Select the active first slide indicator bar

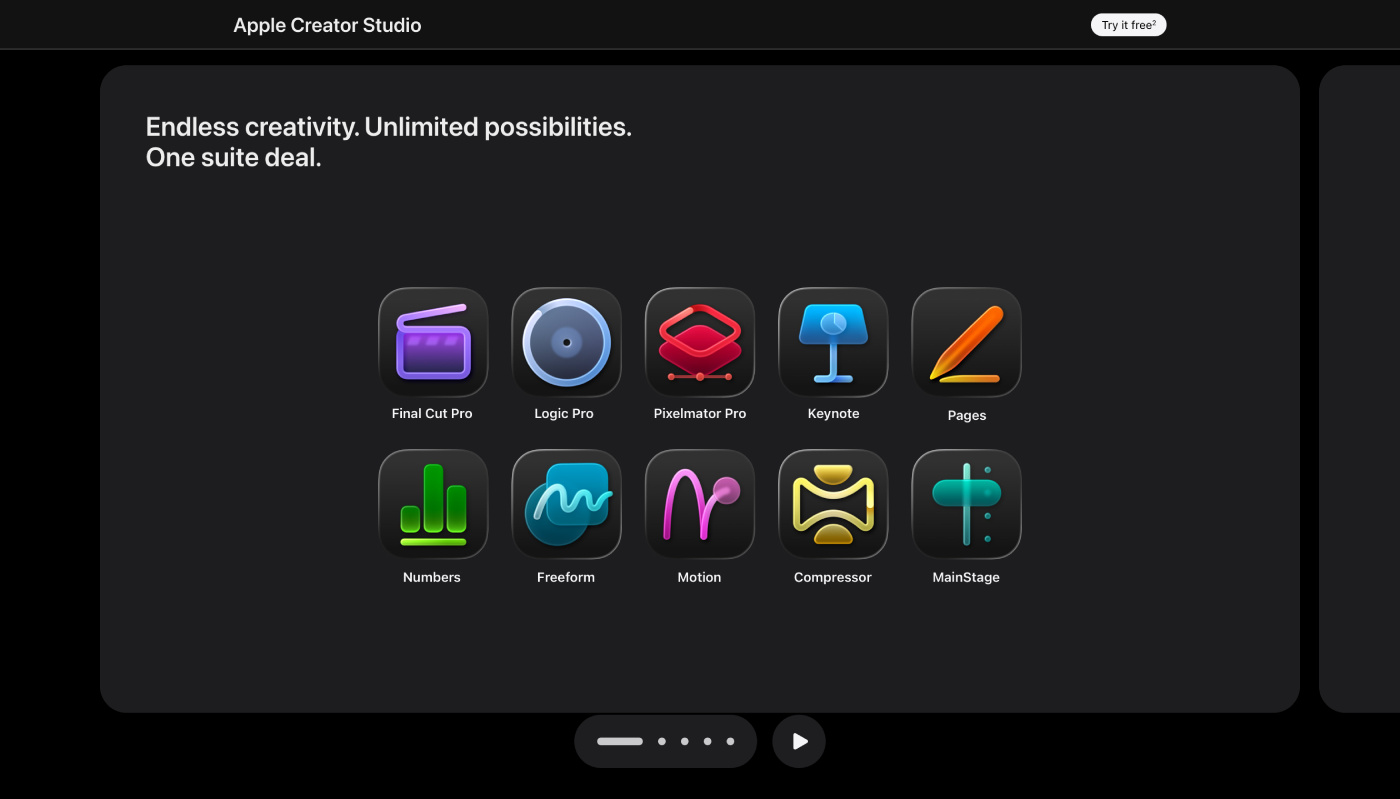coord(620,741)
